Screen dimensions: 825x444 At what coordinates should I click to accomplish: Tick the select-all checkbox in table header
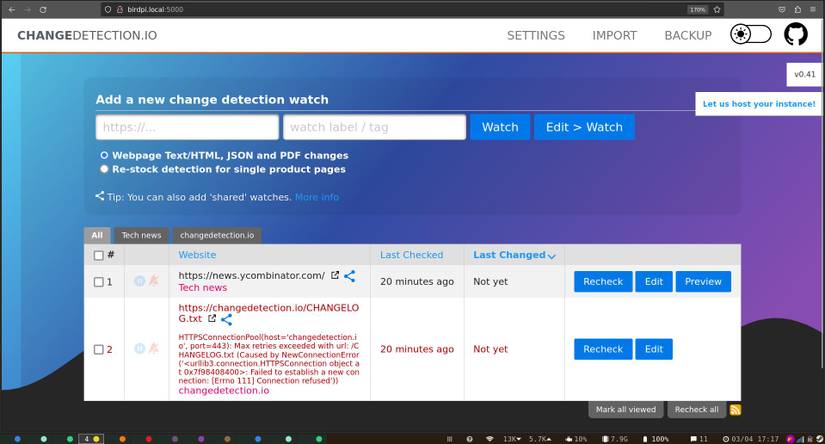98,255
